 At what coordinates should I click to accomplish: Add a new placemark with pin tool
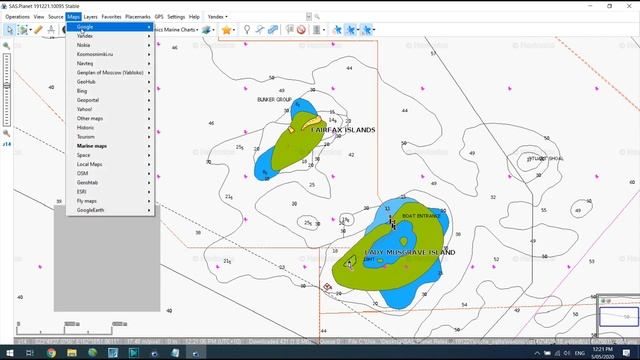pyautogui.click(x=247, y=29)
